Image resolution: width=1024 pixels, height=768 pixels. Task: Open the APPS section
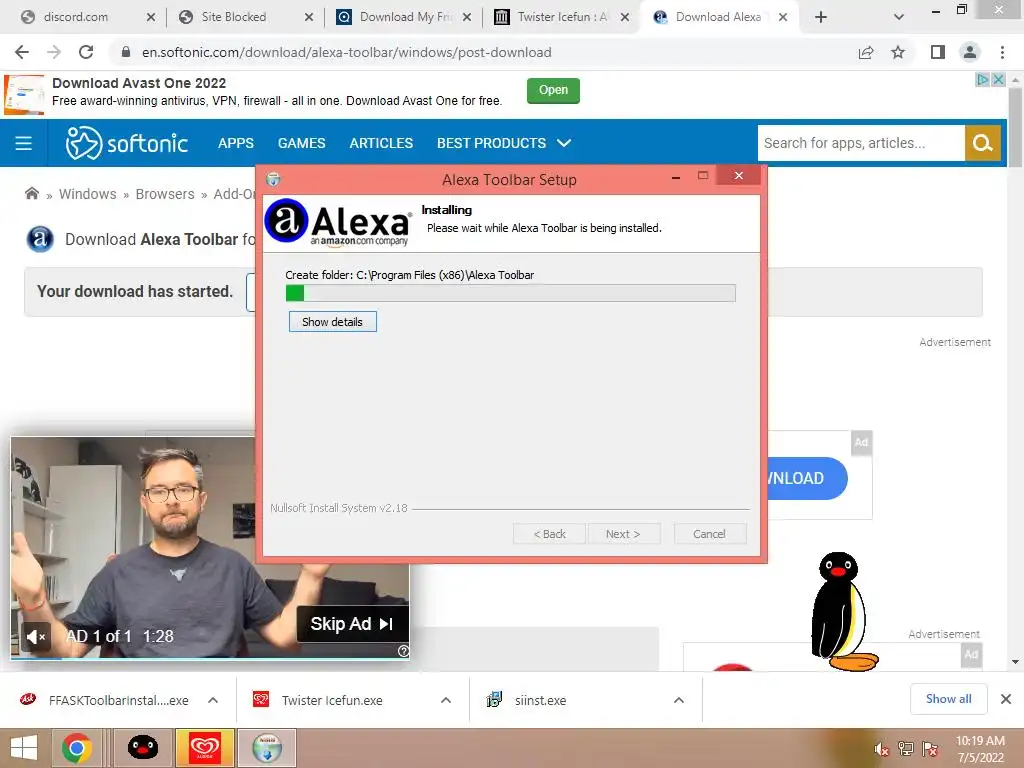click(236, 143)
